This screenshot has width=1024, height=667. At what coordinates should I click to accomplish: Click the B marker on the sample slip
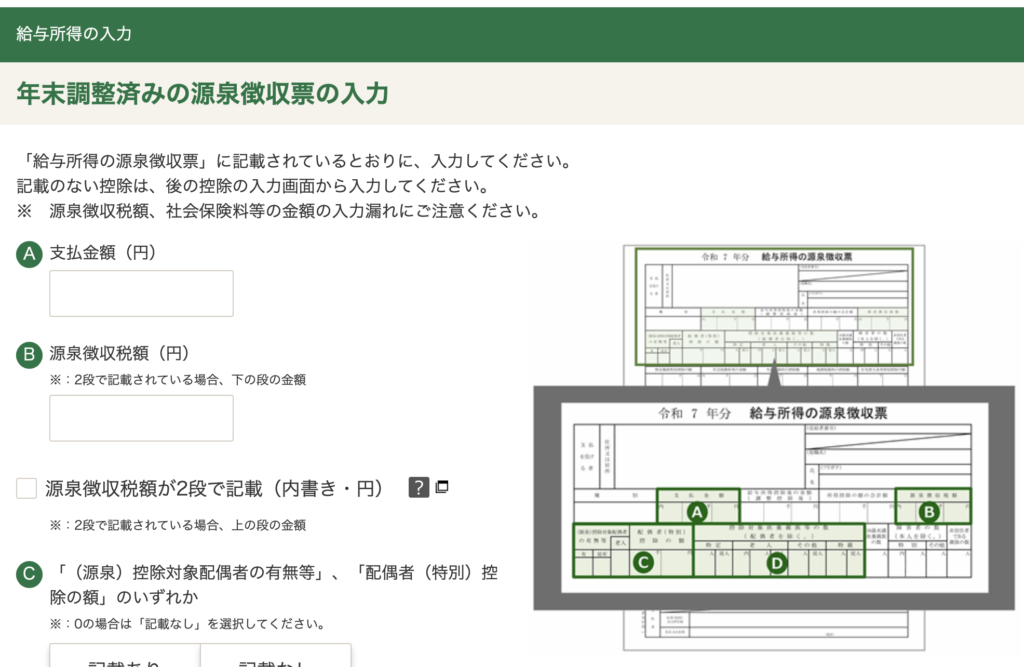[x=929, y=511]
